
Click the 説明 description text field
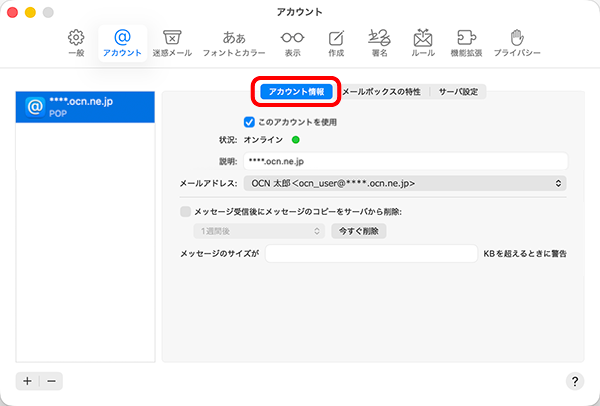click(x=405, y=161)
